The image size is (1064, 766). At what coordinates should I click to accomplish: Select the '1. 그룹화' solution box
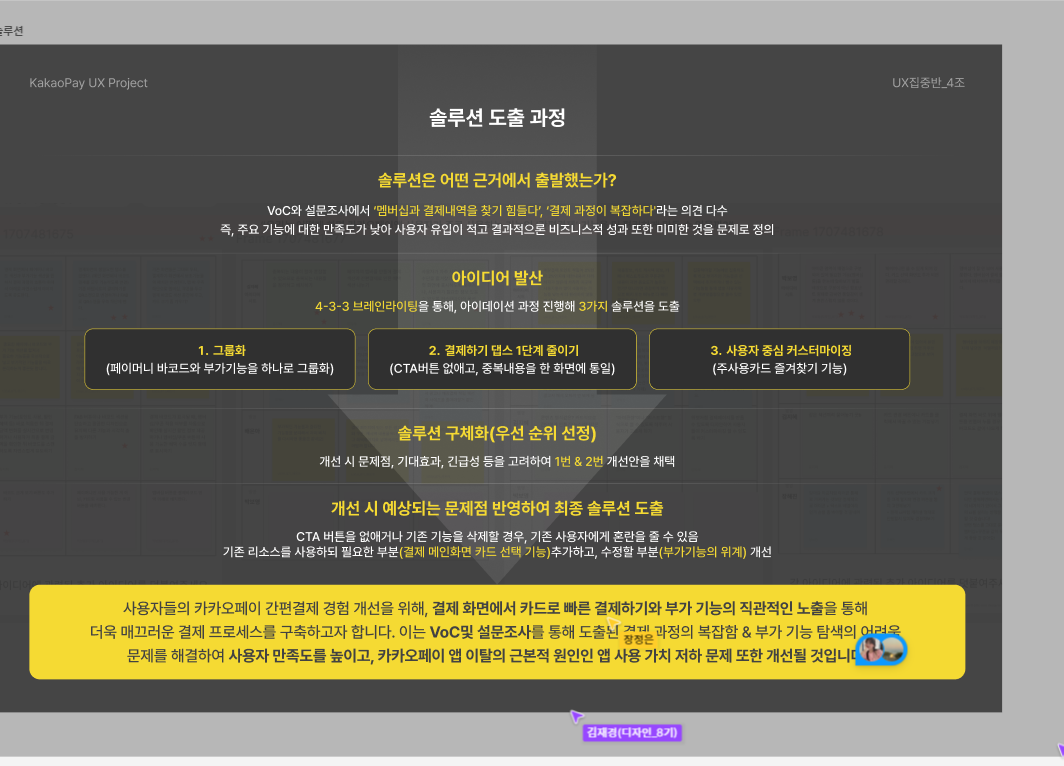click(x=220, y=359)
